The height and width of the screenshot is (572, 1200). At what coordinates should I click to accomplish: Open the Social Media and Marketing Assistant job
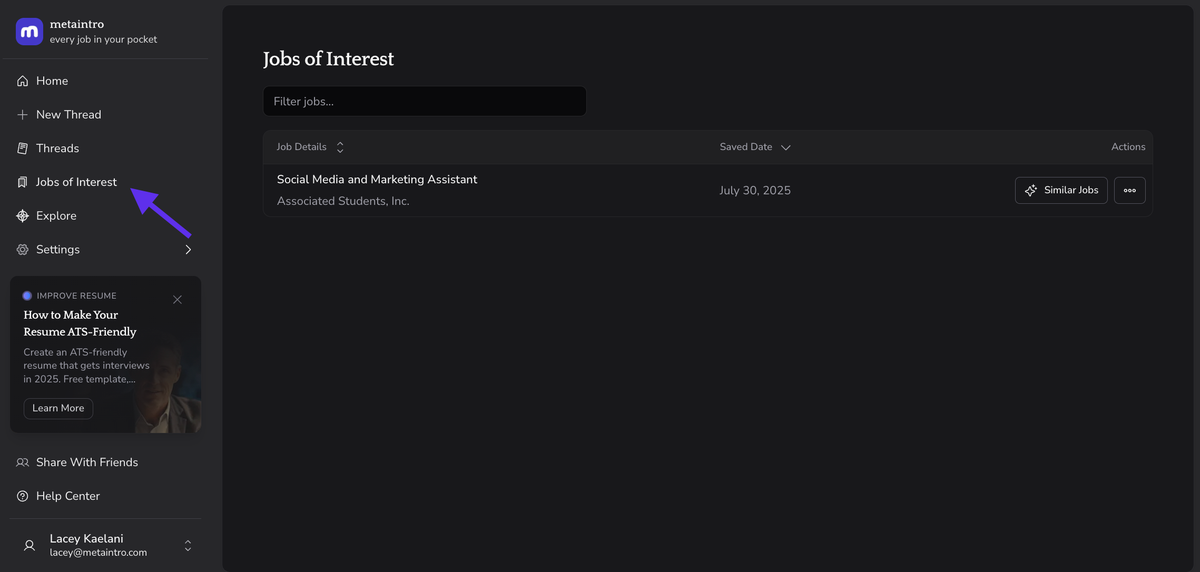(377, 180)
